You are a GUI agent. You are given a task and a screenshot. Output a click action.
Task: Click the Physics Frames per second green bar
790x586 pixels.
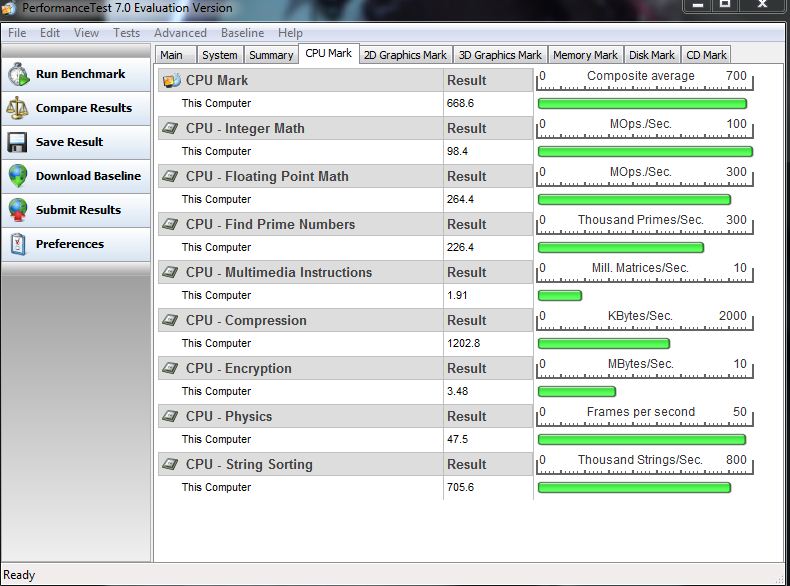click(642, 439)
